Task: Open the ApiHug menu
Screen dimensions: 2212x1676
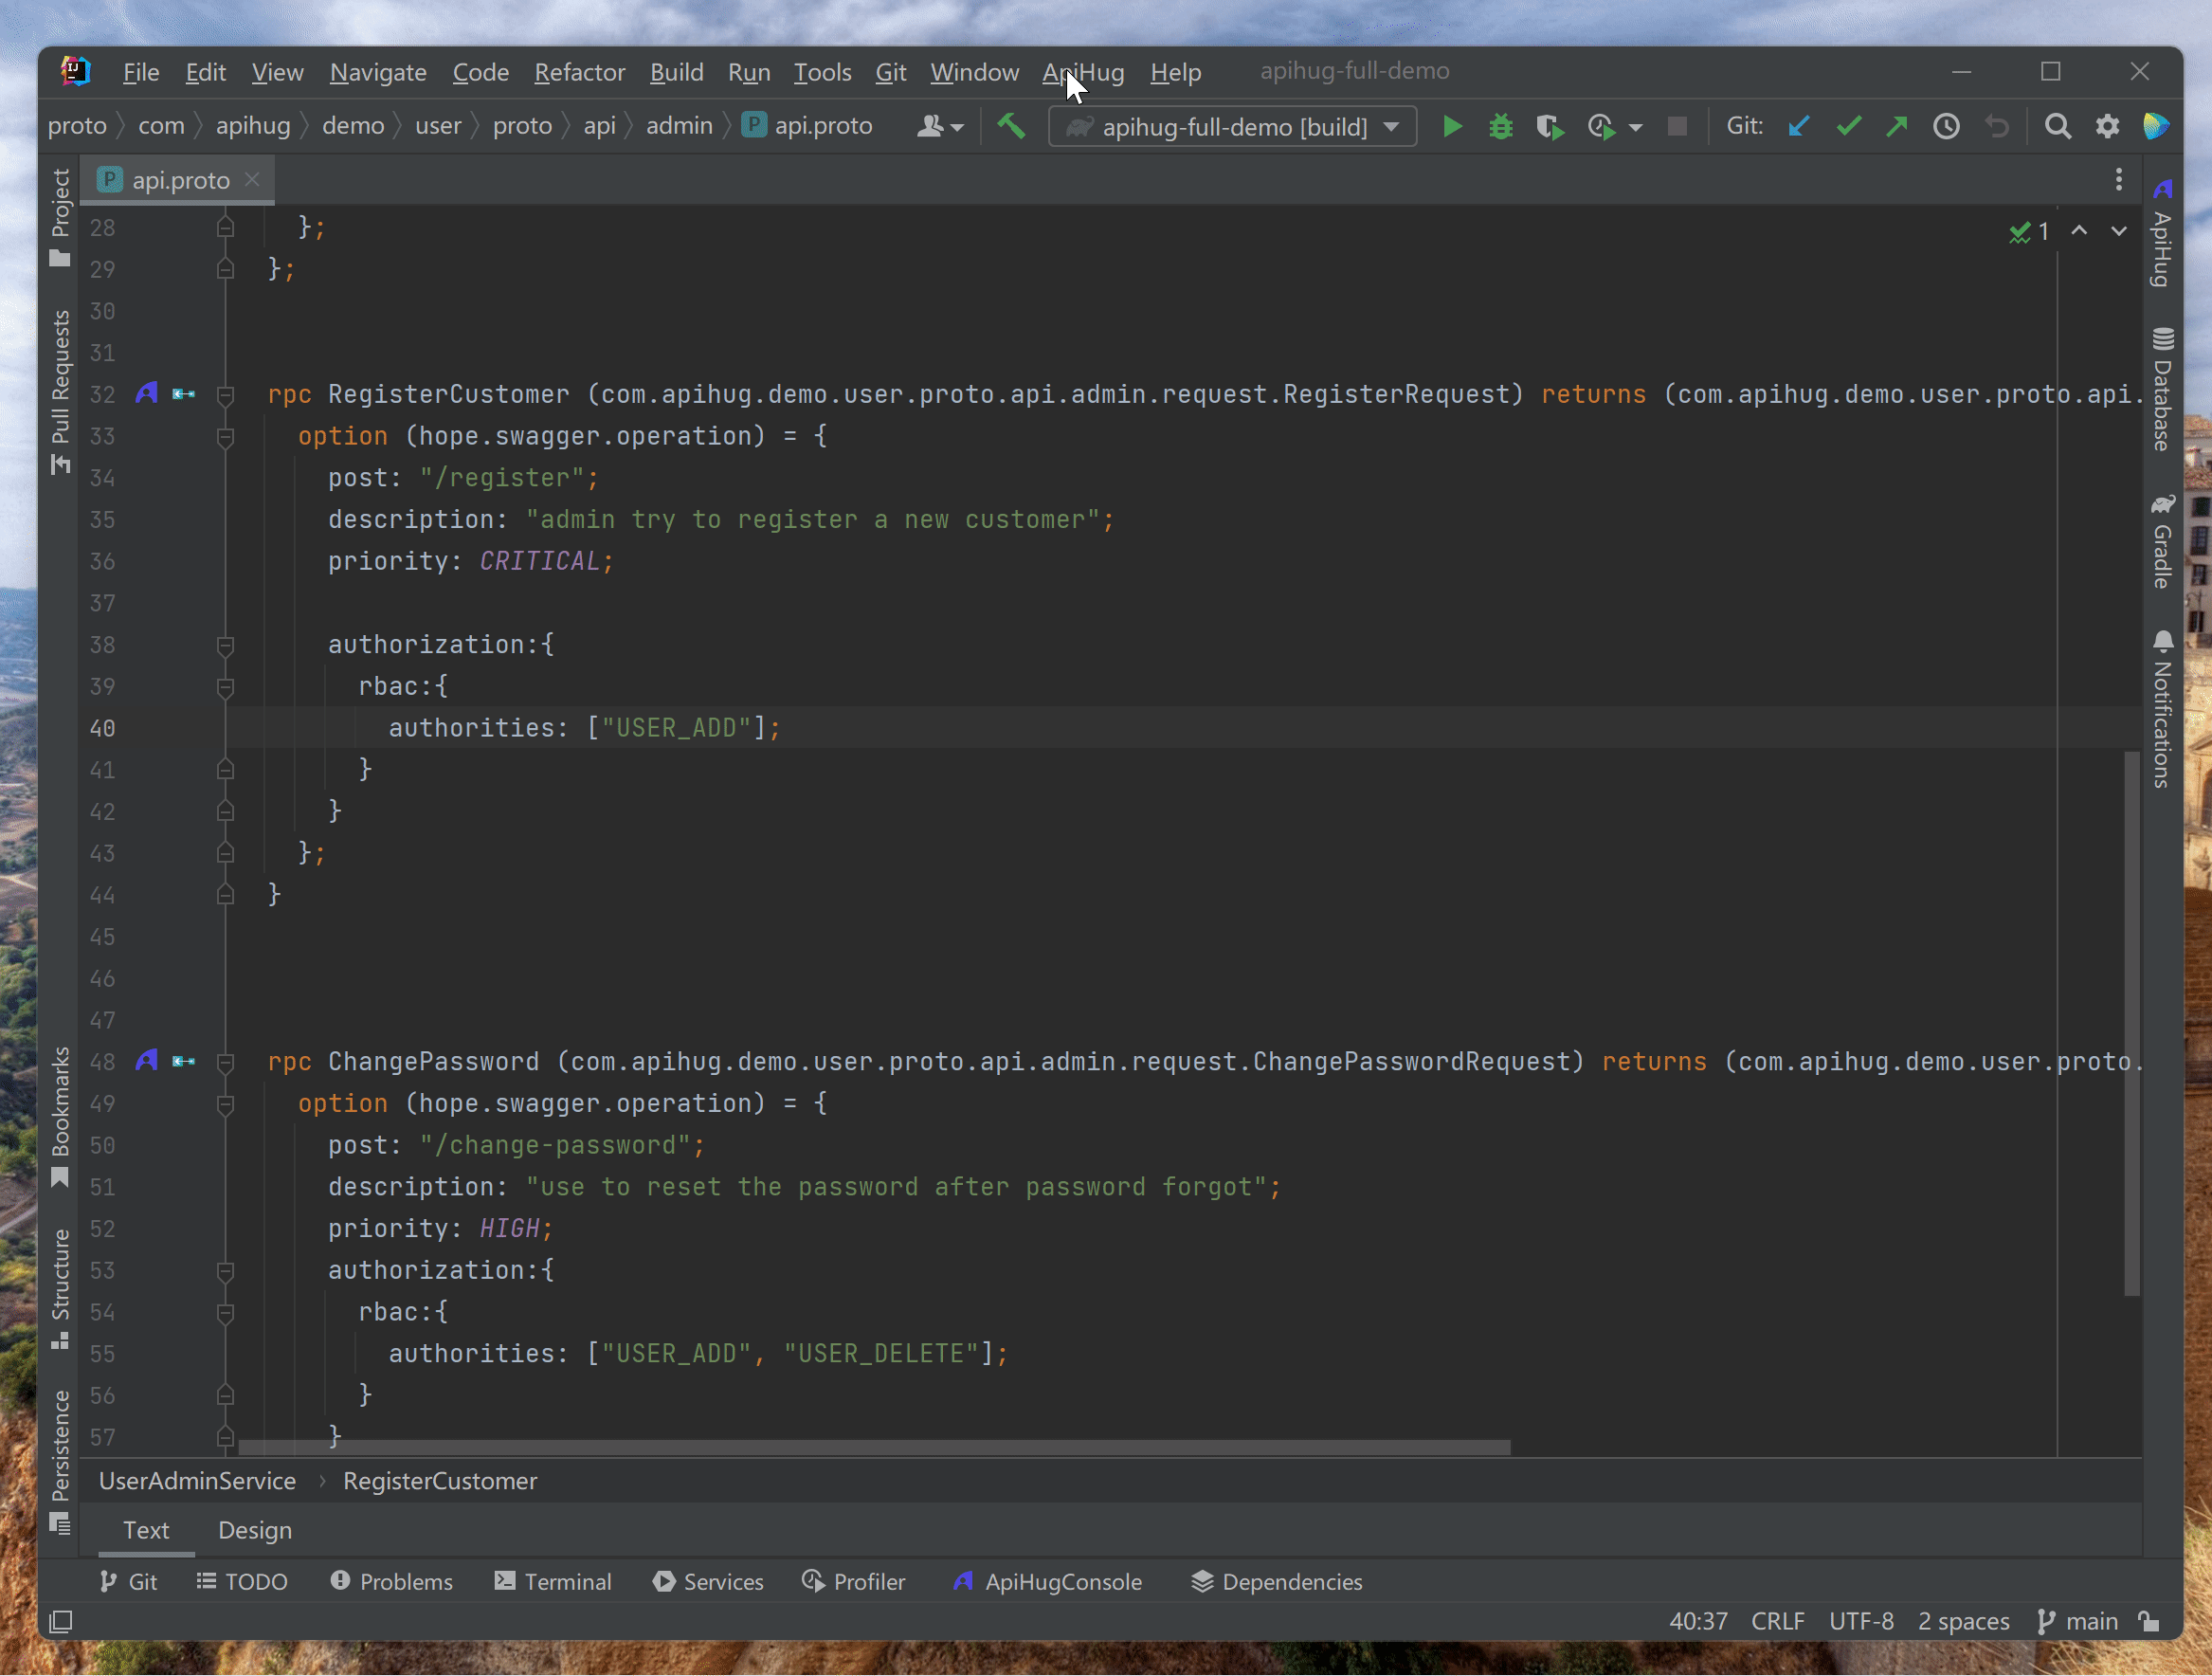Action: click(1083, 72)
